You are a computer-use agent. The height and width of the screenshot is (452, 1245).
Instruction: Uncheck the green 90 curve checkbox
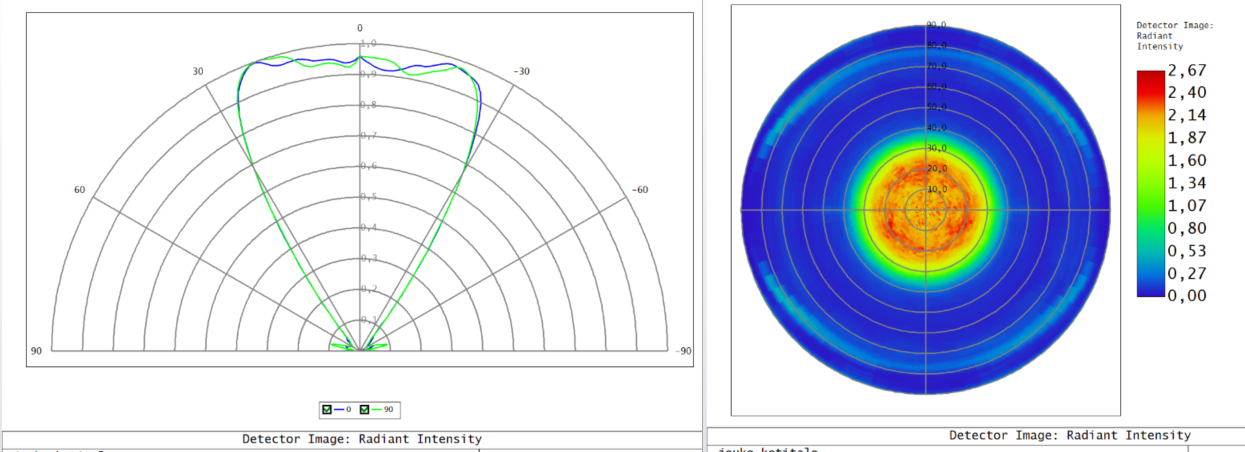pos(365,409)
